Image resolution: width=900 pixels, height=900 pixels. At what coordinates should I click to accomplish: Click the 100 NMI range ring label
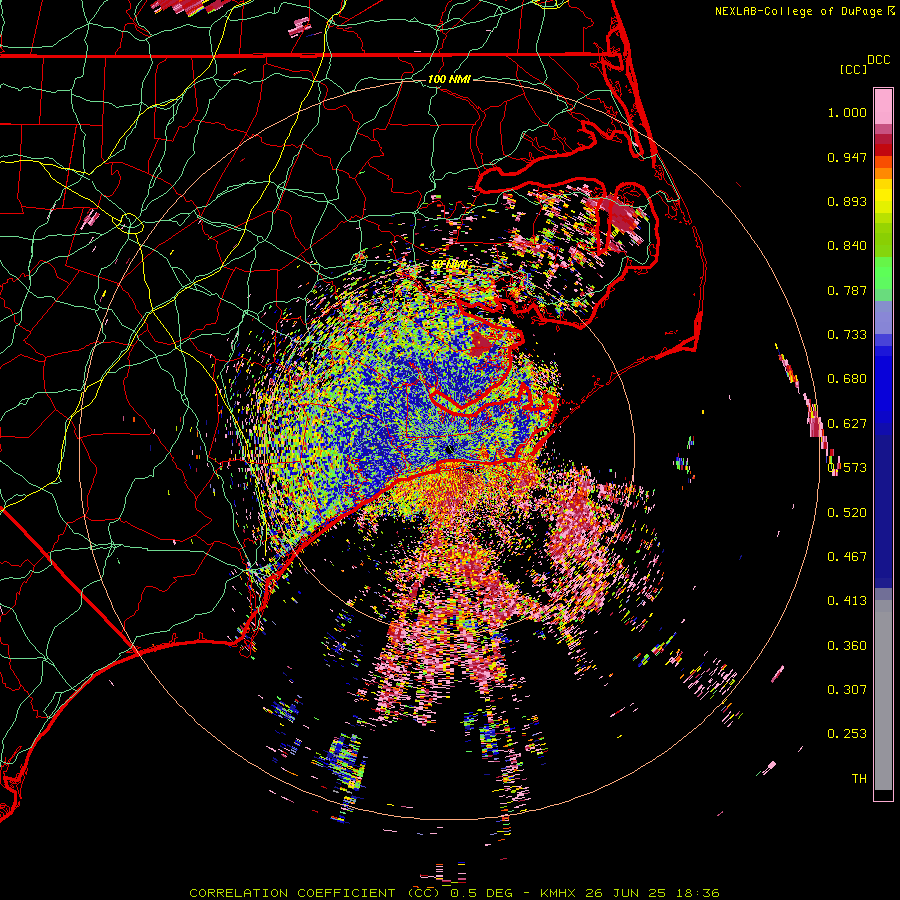pos(449,79)
